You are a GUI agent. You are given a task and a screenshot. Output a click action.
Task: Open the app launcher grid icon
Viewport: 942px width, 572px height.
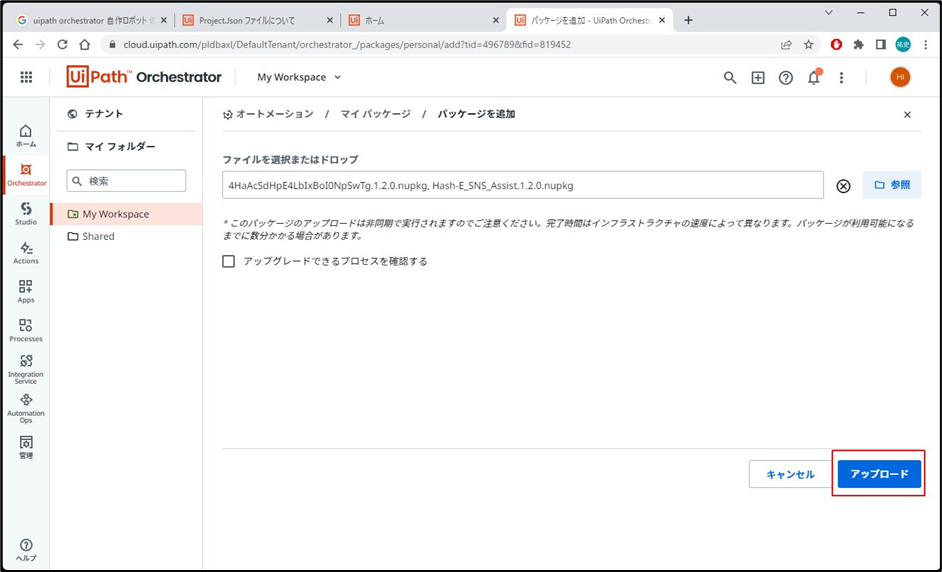click(x=26, y=77)
